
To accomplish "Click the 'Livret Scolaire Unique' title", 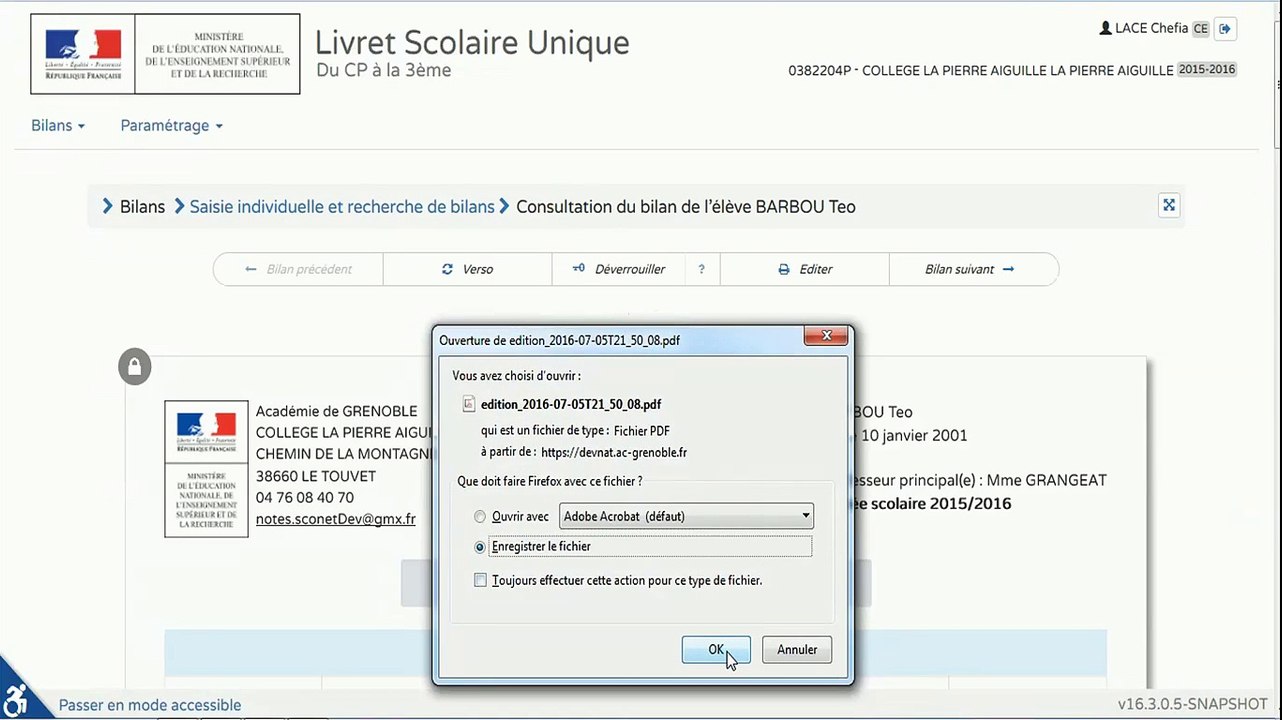I will pyautogui.click(x=472, y=42).
